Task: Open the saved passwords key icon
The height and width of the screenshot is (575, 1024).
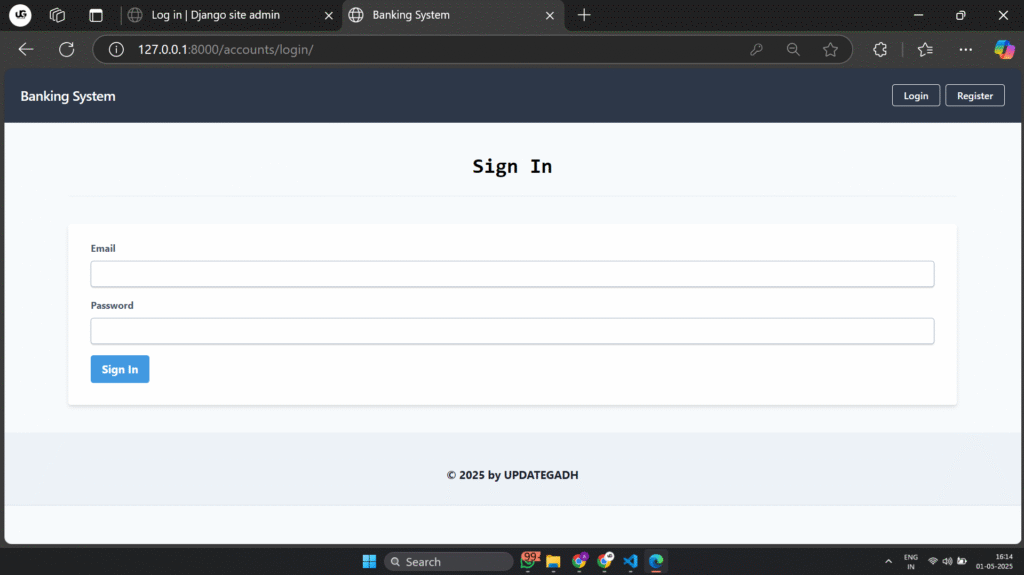Action: pos(756,50)
